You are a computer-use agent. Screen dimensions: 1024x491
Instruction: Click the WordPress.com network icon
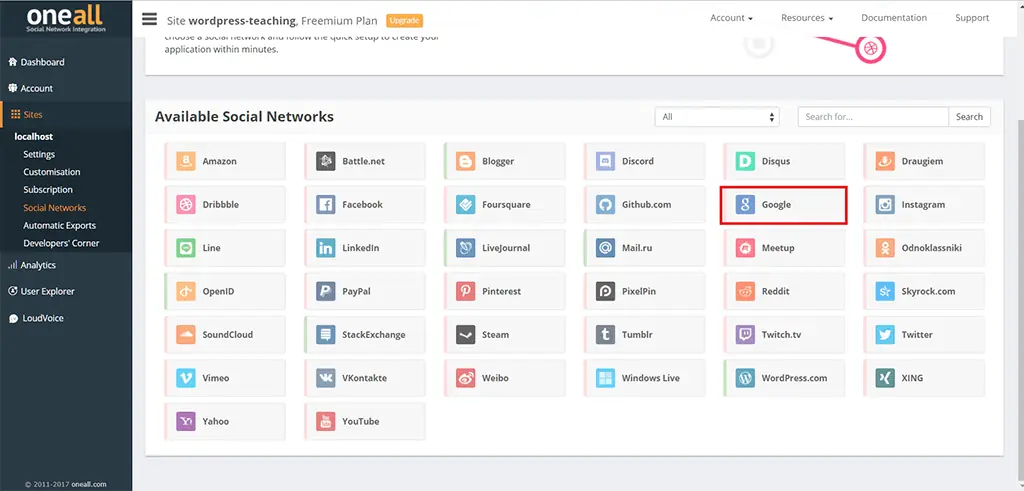[x=745, y=378]
